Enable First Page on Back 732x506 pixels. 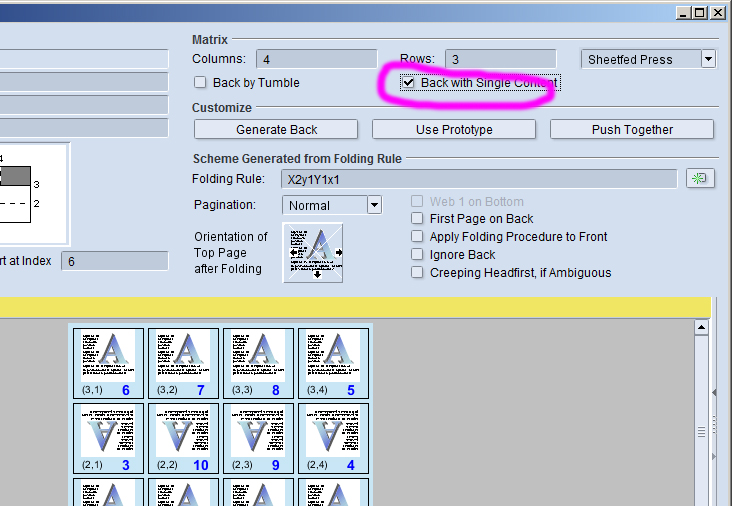[417, 218]
